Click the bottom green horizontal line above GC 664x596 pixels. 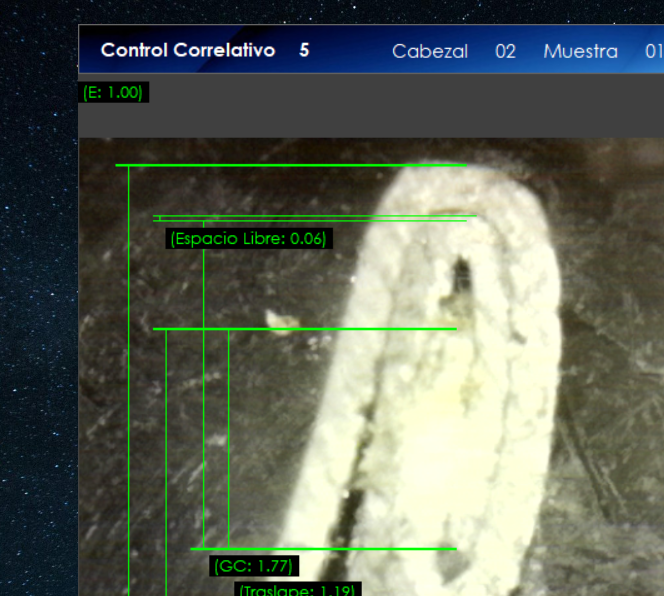tap(323, 549)
